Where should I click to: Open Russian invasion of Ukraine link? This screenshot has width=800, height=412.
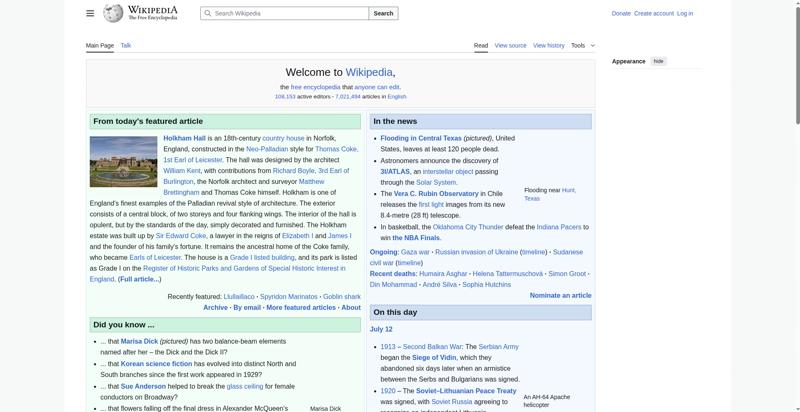pyautogui.click(x=476, y=252)
